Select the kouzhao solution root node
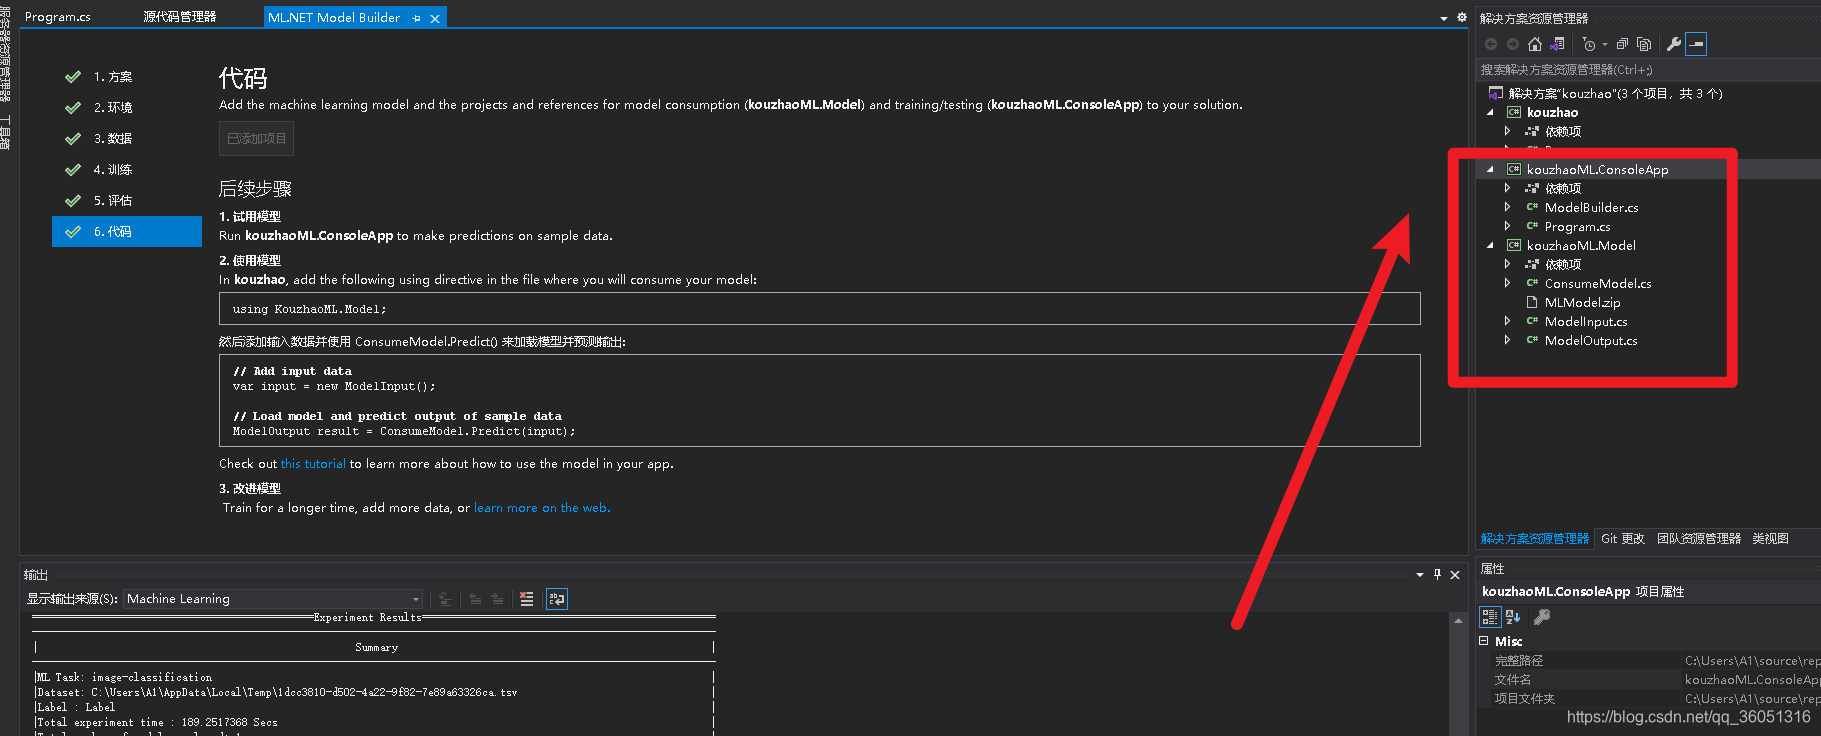The width and height of the screenshot is (1821, 736). 1614,93
